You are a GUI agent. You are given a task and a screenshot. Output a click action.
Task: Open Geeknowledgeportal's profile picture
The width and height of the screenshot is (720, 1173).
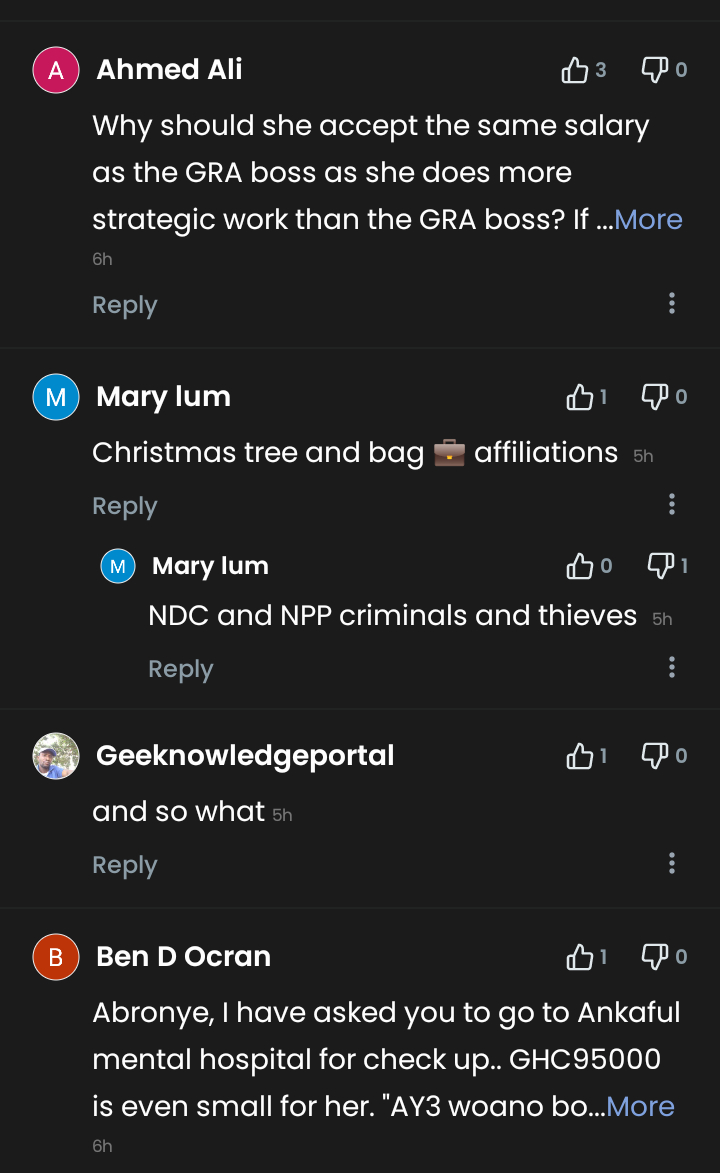(56, 756)
